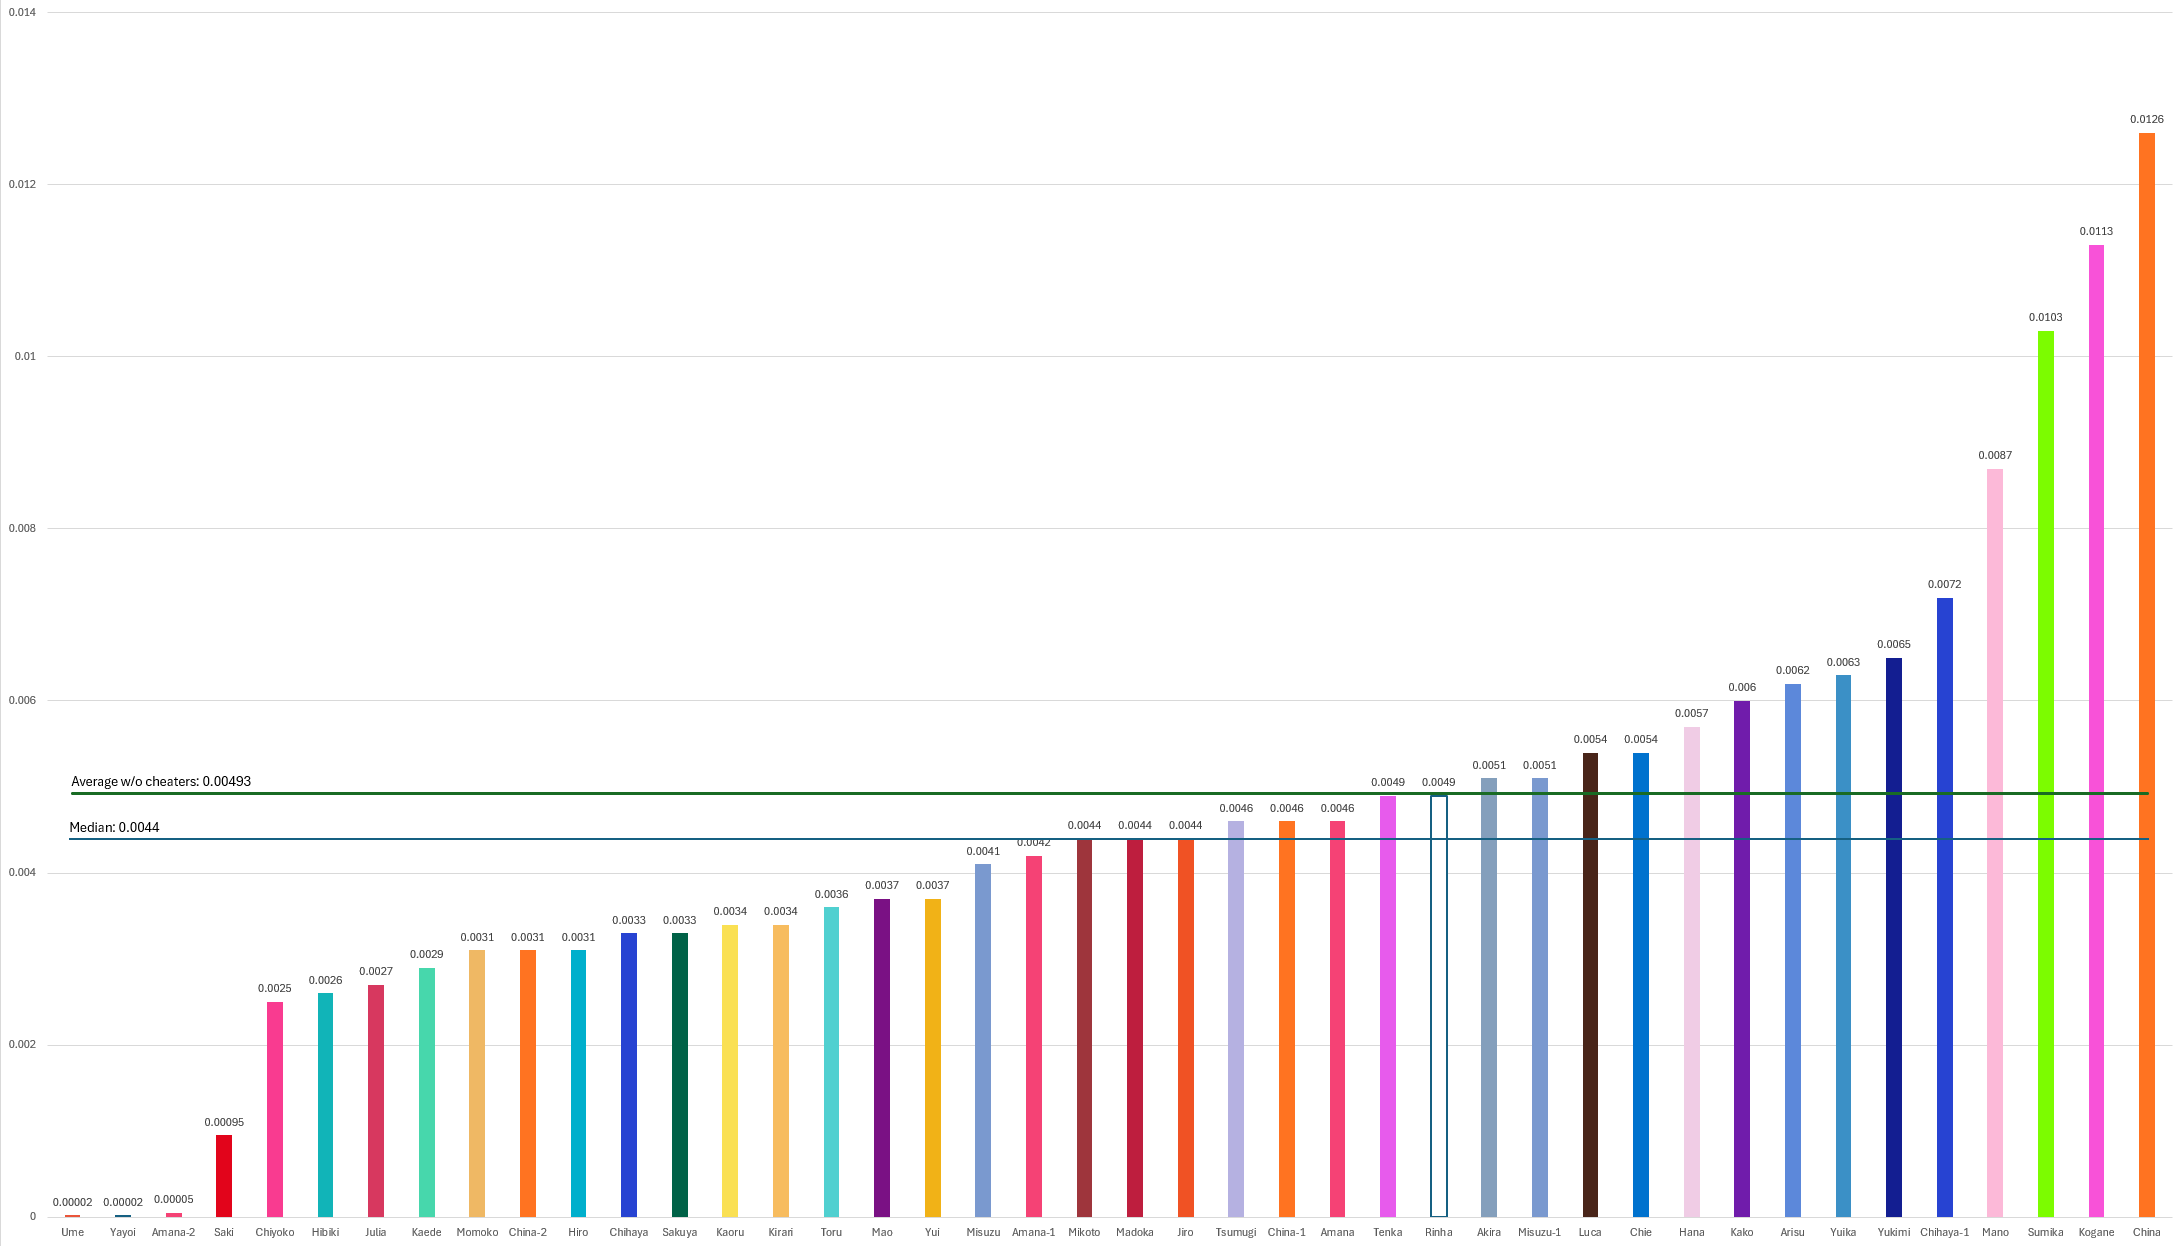Click the 'Median: 0.0044' label
Screen dimensions: 2184x1246
[x=114, y=827]
